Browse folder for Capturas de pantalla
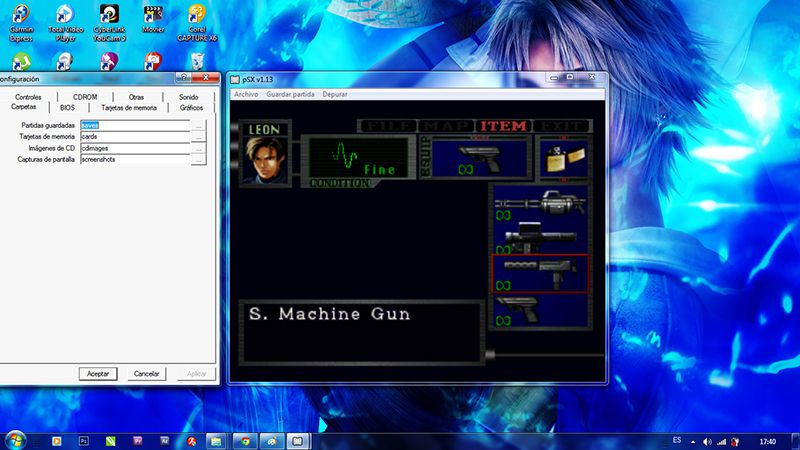The height and width of the screenshot is (450, 800). click(x=198, y=159)
